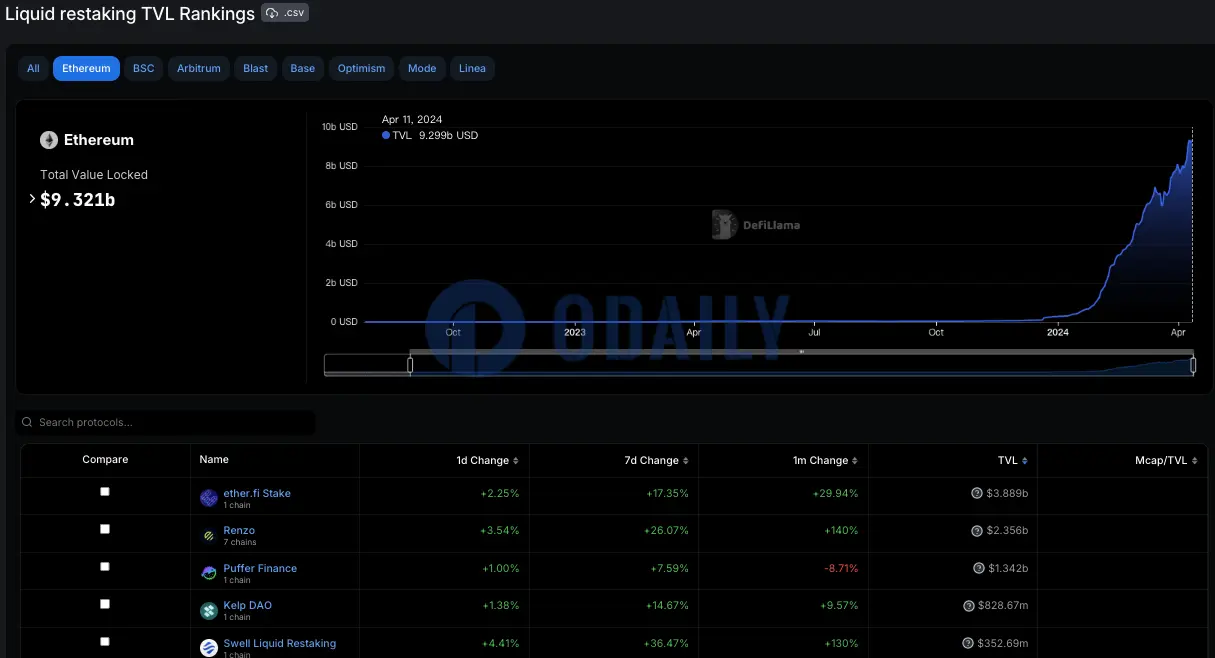Select the Ethereum chain tab
The image size is (1215, 658).
(86, 68)
